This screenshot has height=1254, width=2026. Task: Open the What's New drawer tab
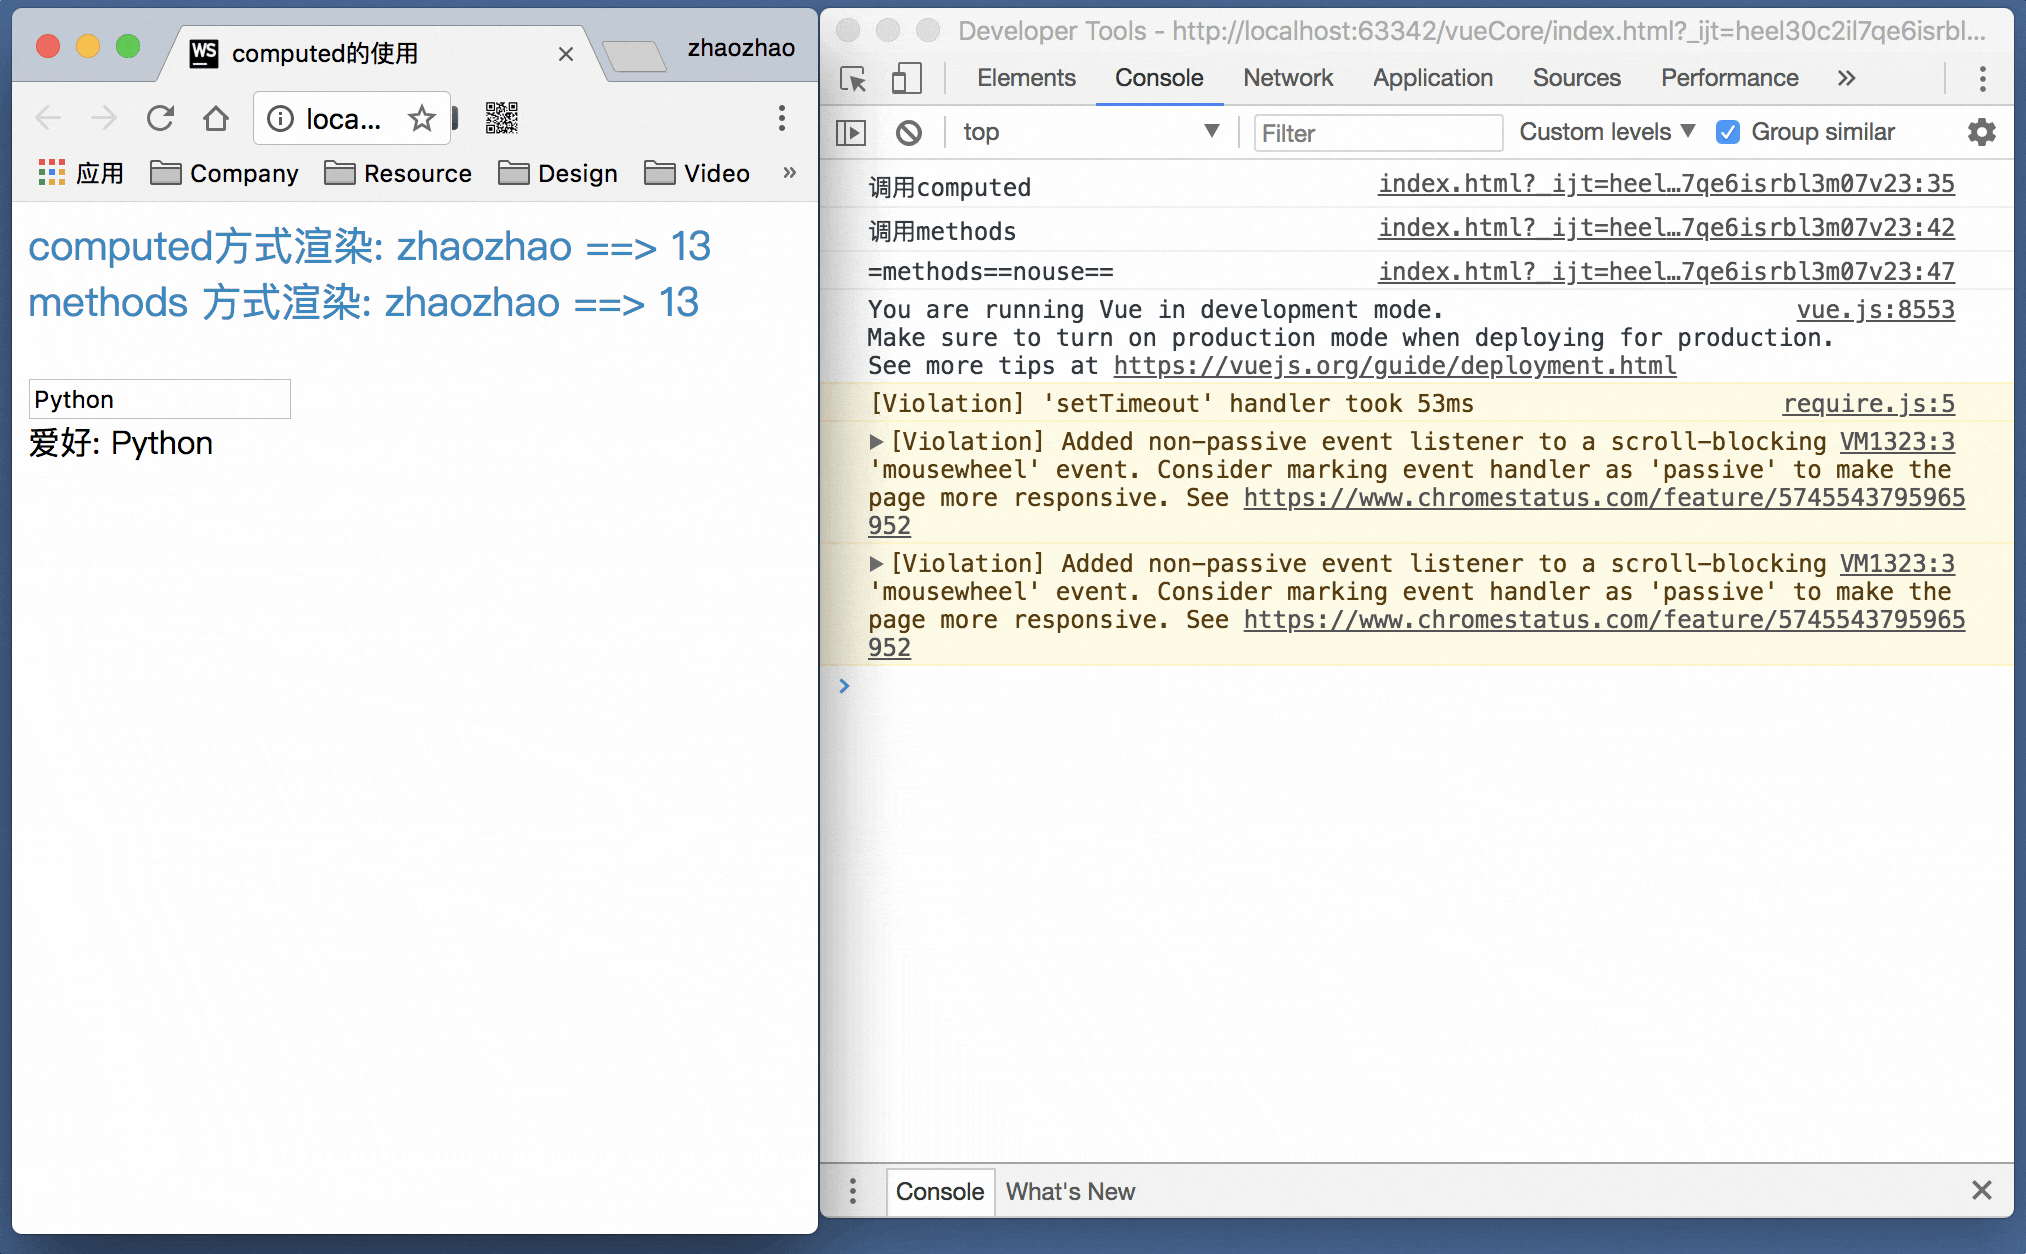pos(1070,1191)
